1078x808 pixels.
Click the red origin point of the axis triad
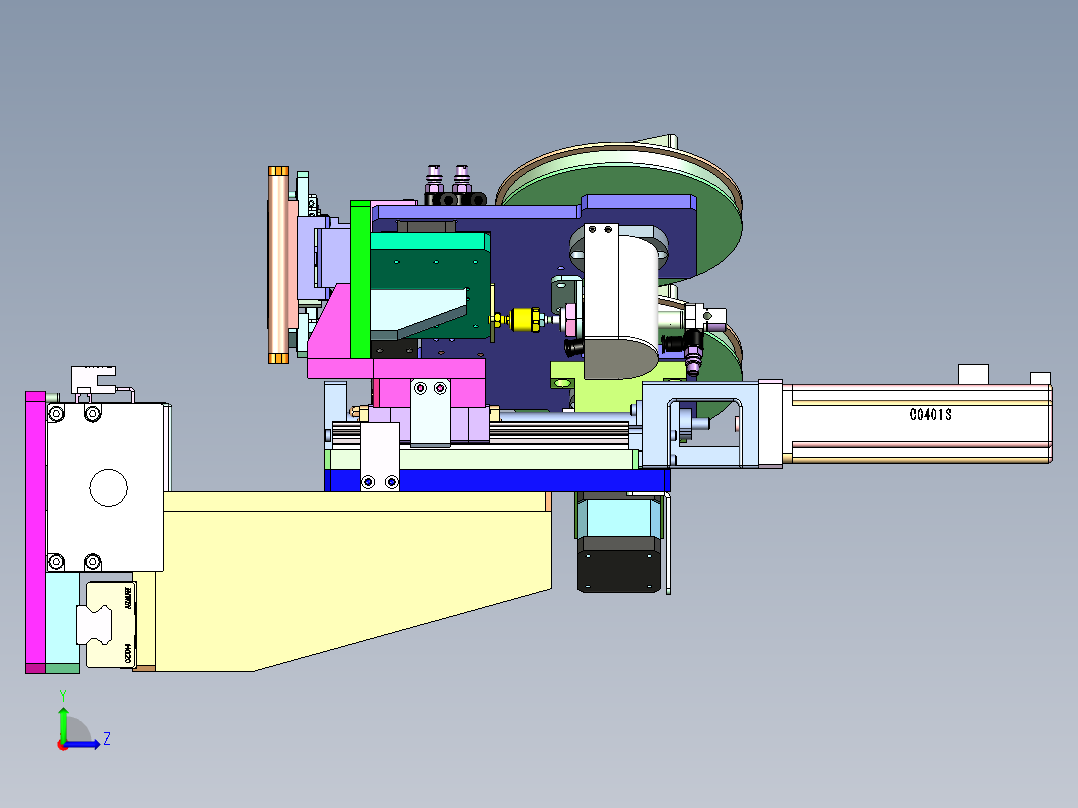coord(63,745)
